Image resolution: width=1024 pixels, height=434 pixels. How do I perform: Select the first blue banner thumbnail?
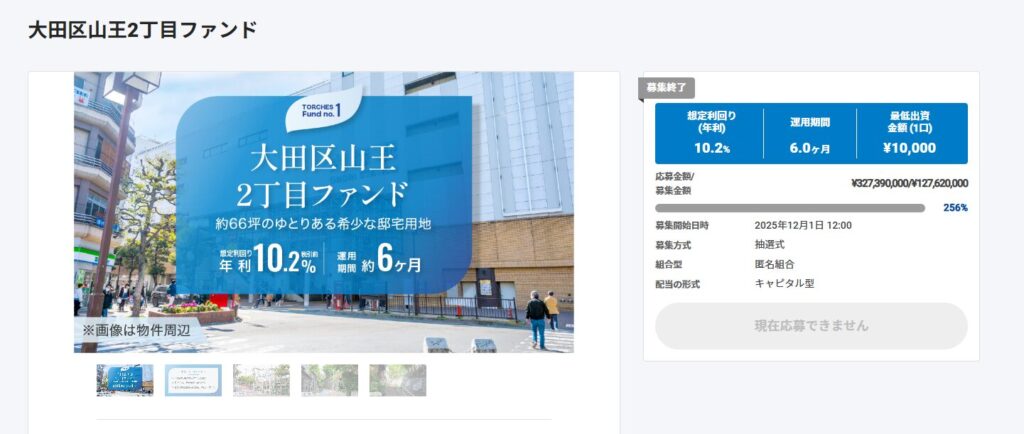point(125,380)
